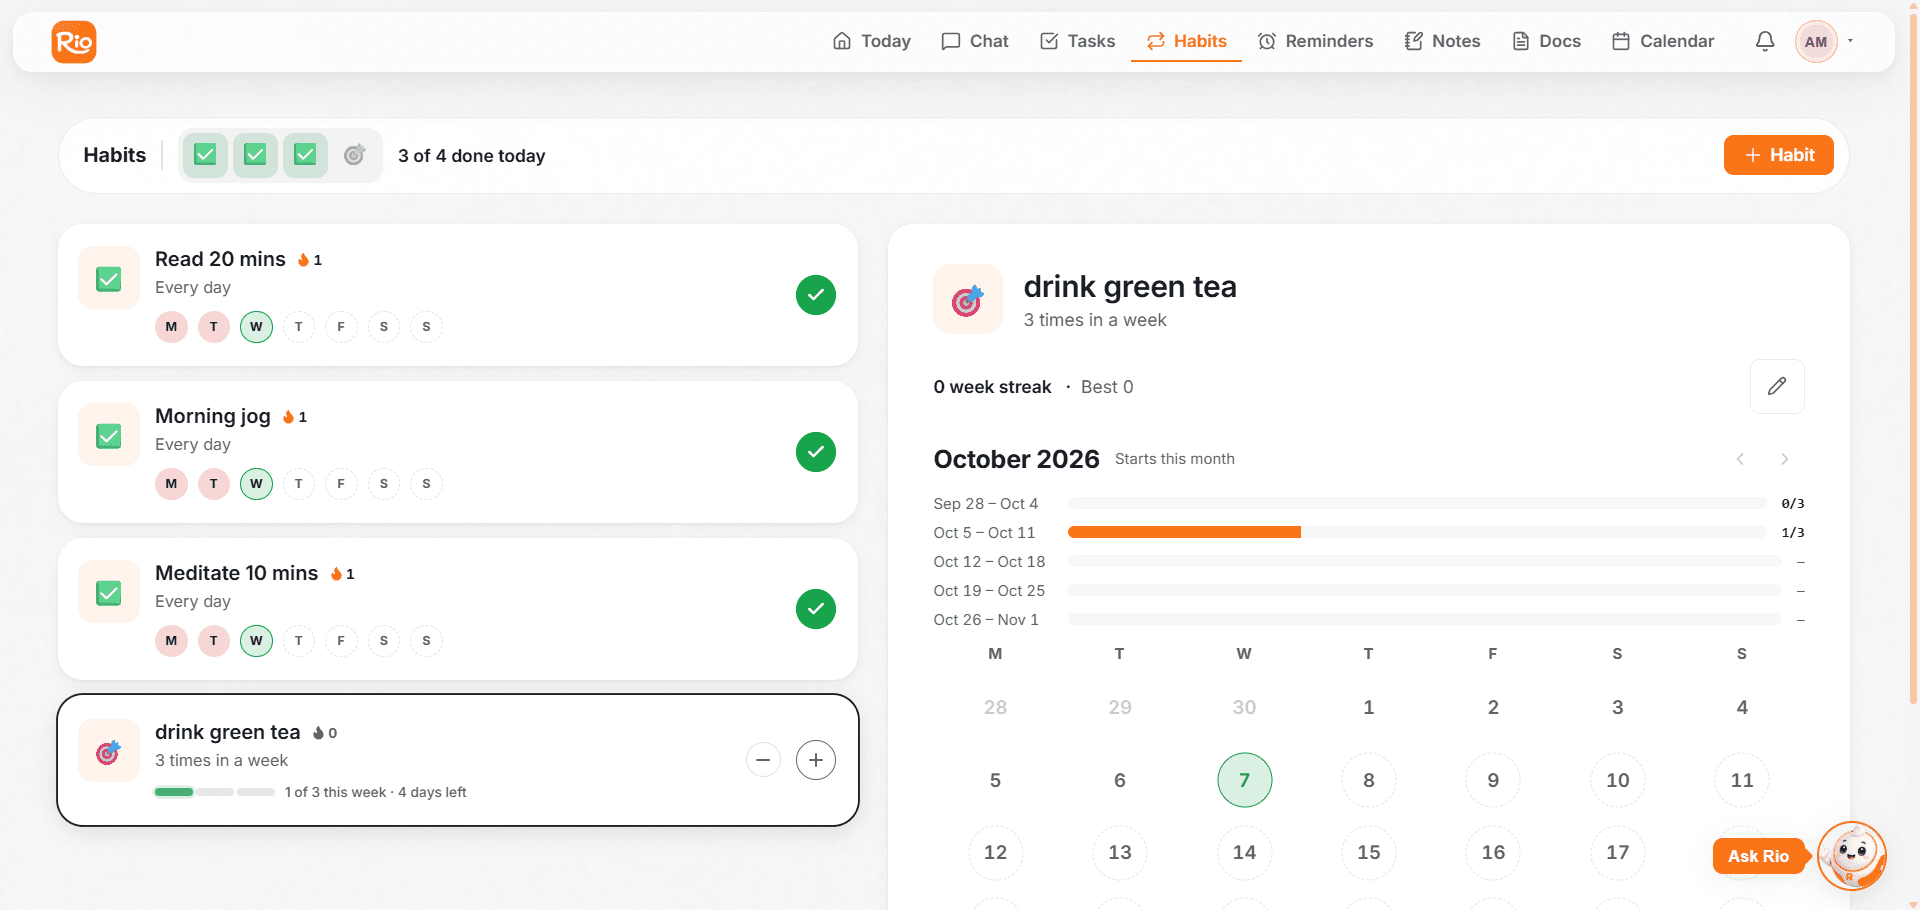
Task: Select October 7 in the calendar
Action: coord(1244,780)
